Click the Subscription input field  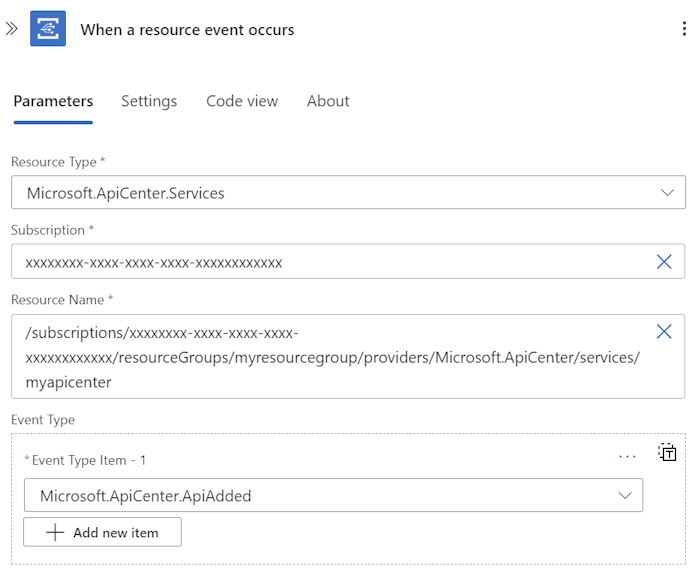(330, 262)
